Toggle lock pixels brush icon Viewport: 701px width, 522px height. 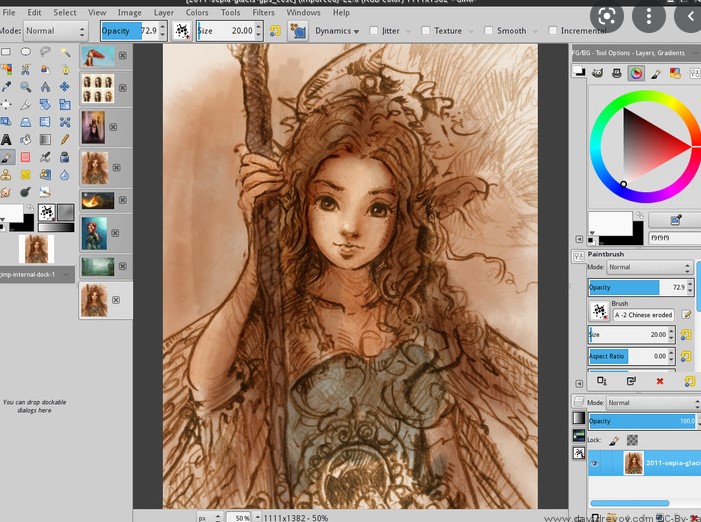click(x=614, y=441)
